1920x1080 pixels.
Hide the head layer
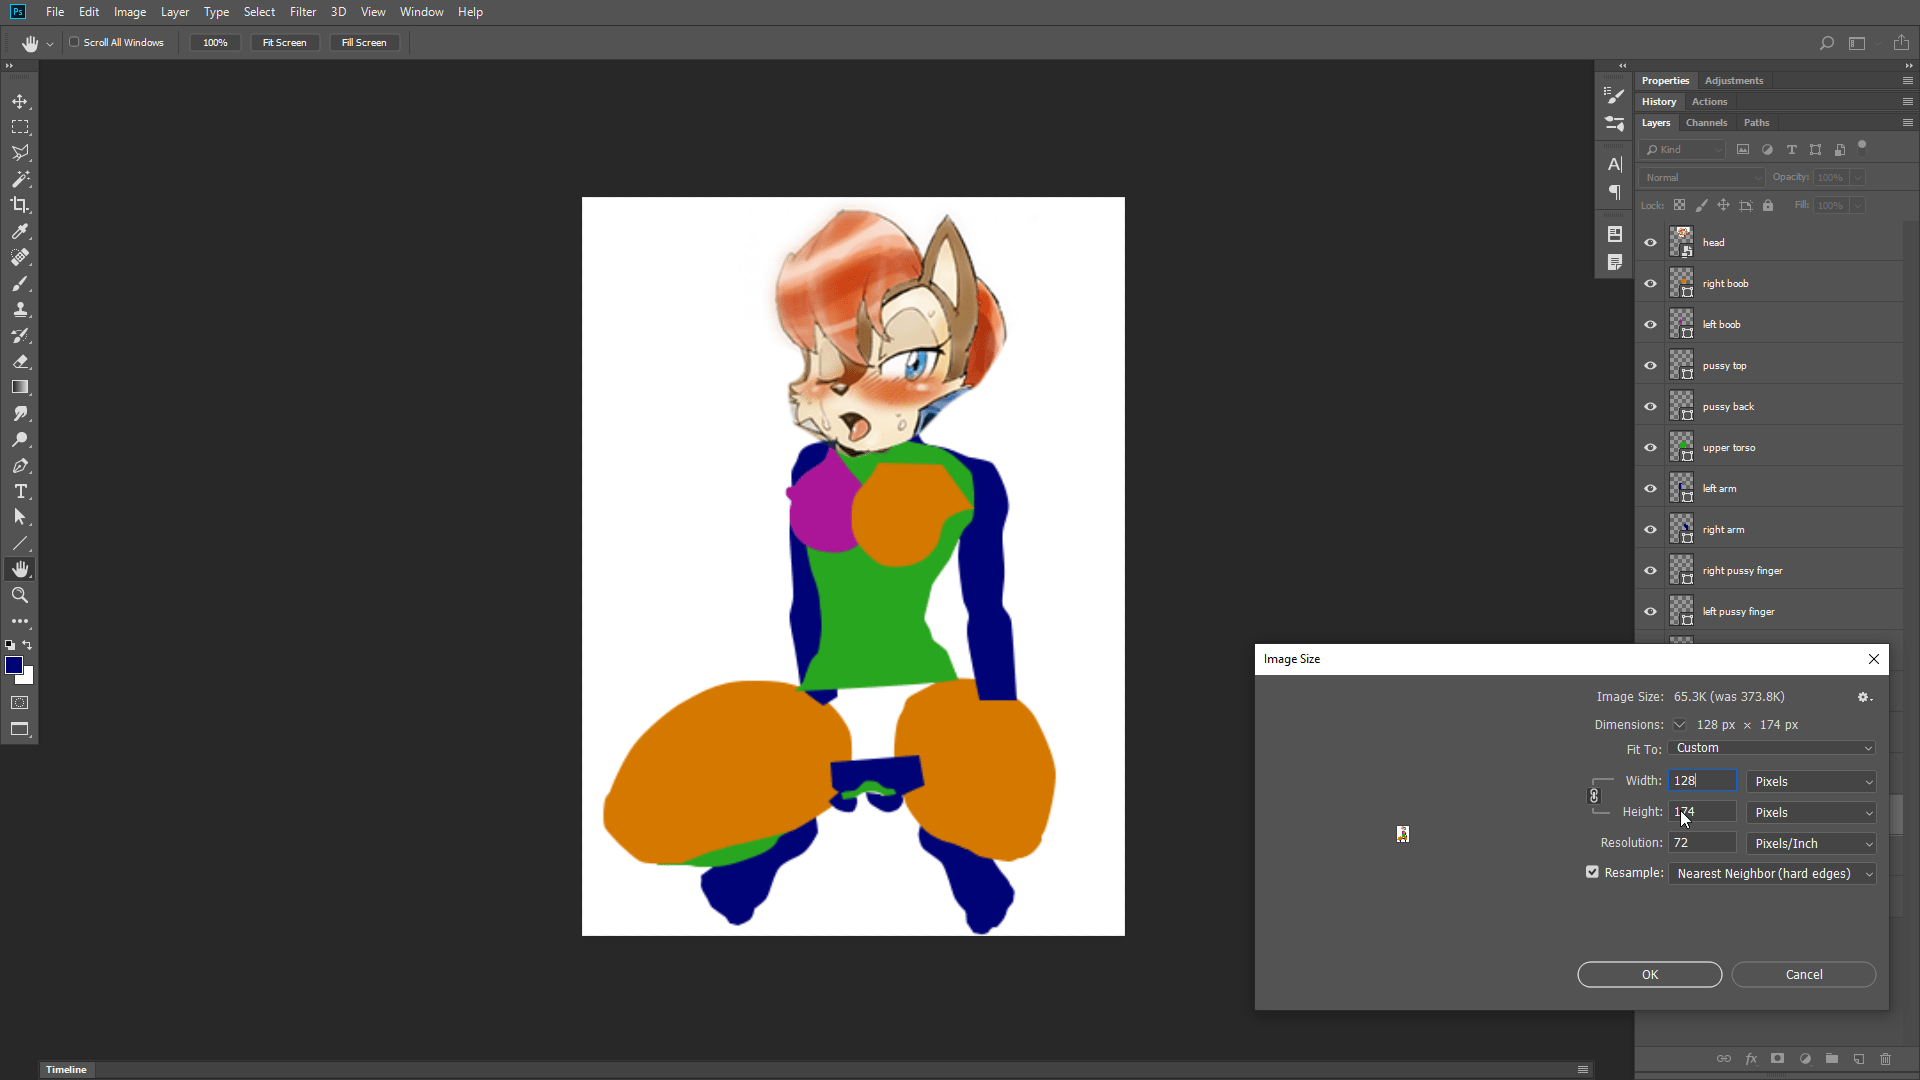(x=1650, y=242)
